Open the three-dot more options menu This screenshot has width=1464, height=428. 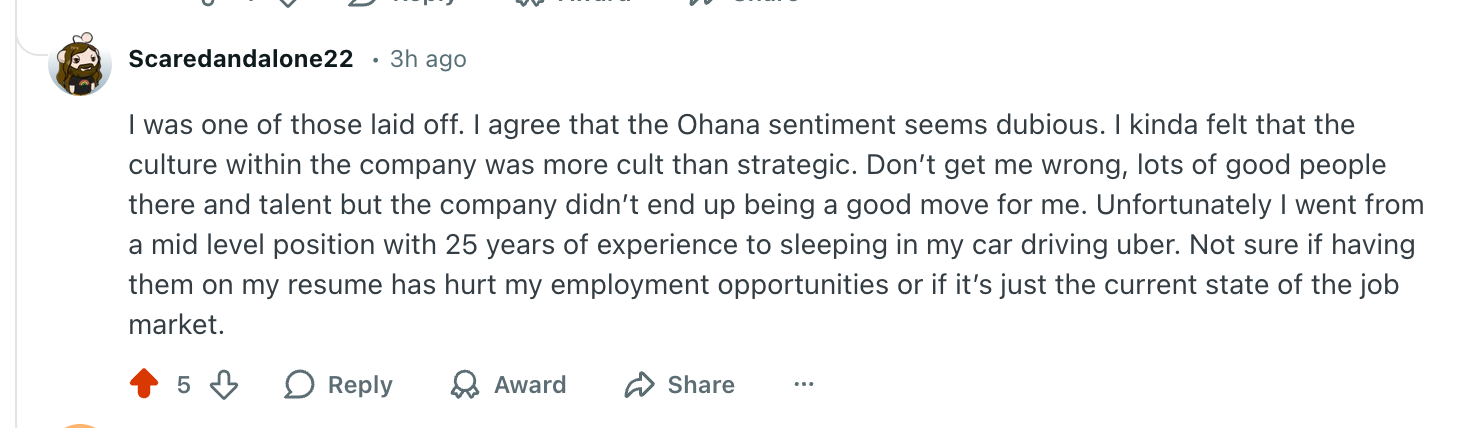coord(803,385)
